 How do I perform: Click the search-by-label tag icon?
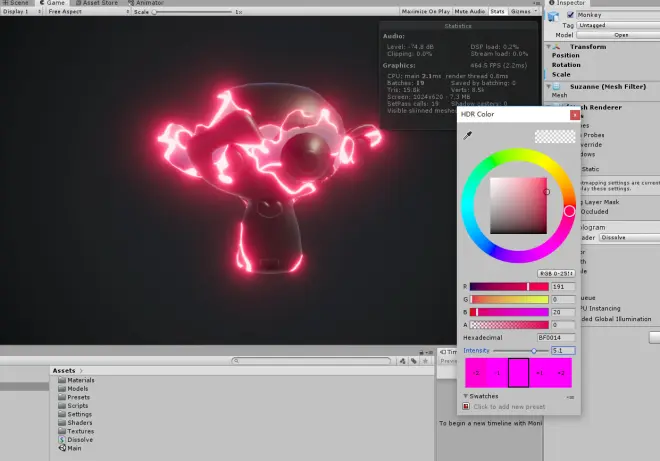414,361
